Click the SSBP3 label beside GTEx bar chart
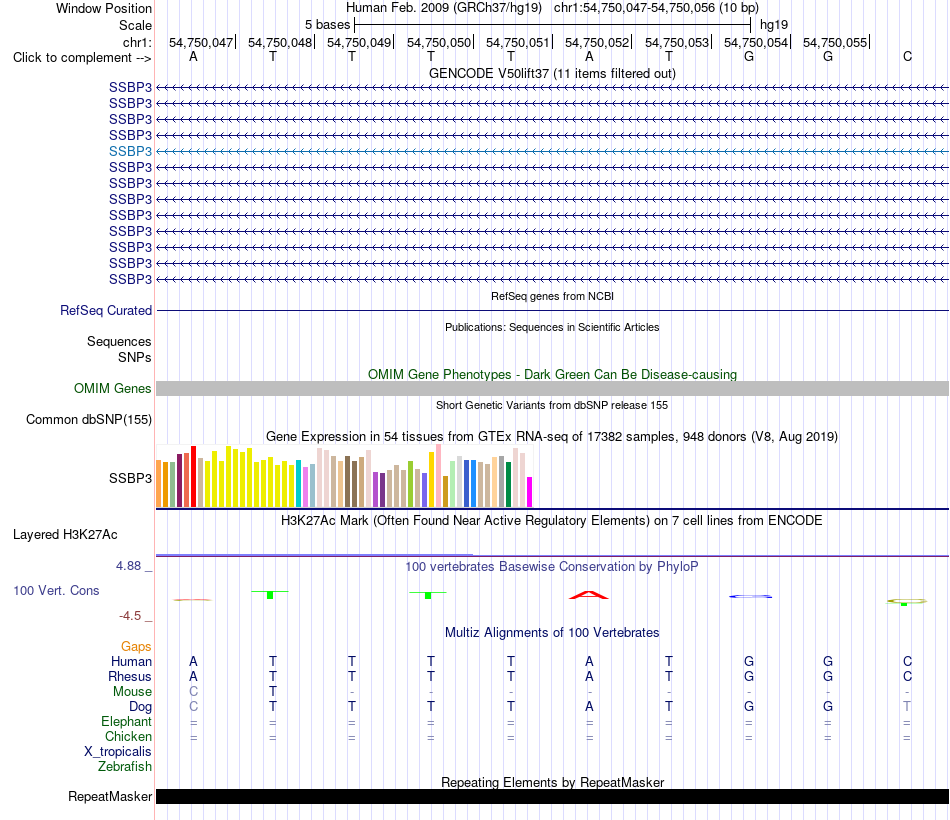 click(x=130, y=478)
